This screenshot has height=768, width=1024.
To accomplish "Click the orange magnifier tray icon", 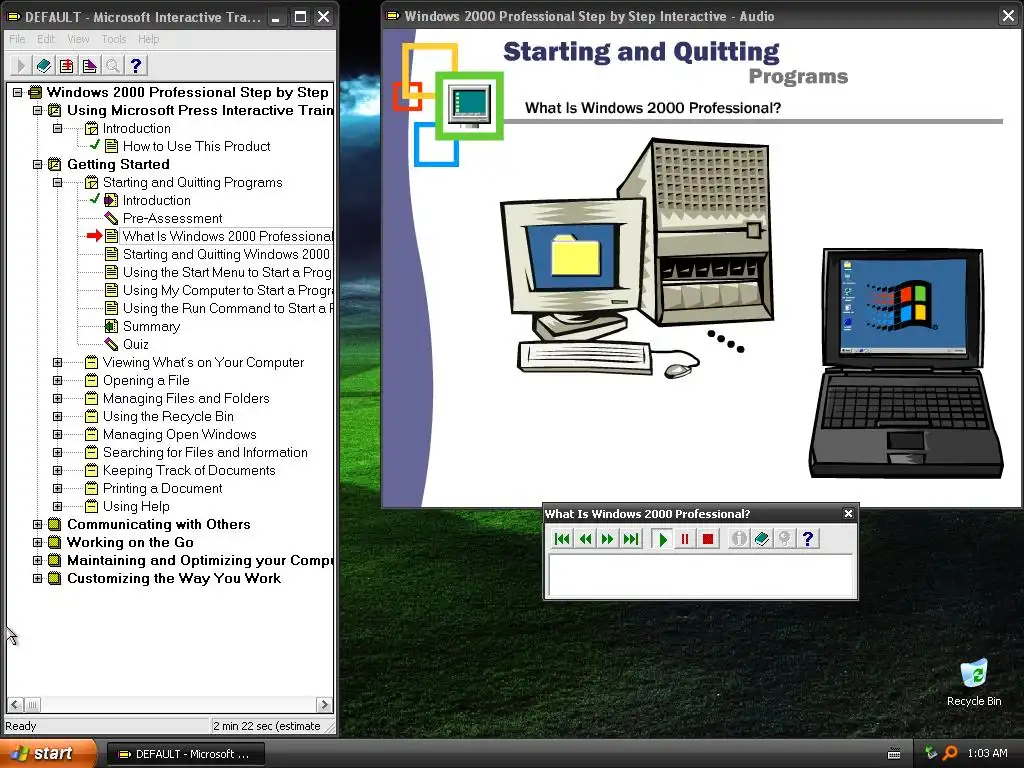I will click(x=950, y=753).
